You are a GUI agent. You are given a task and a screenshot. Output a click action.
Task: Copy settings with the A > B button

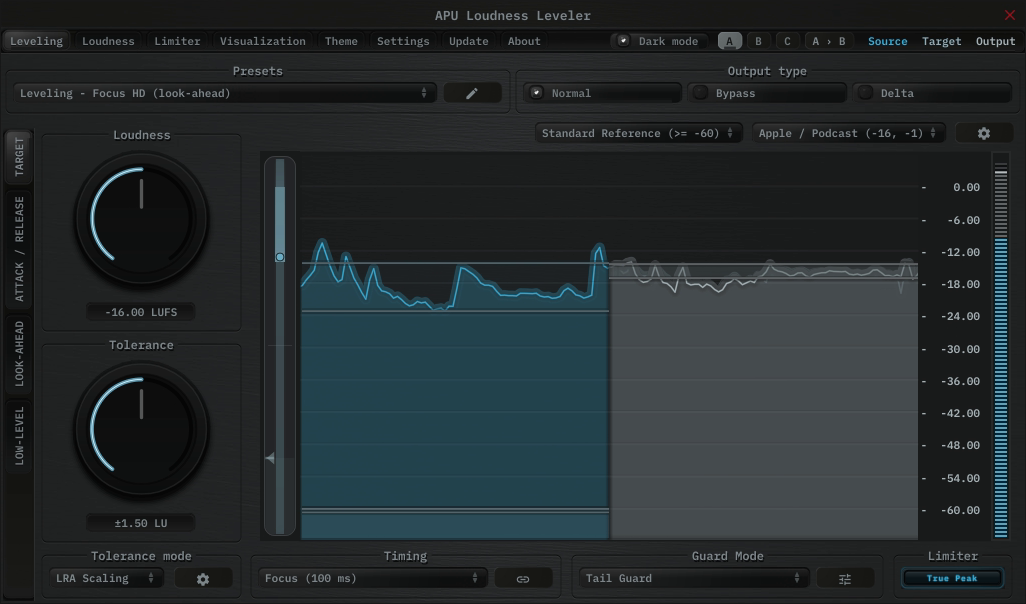point(828,41)
